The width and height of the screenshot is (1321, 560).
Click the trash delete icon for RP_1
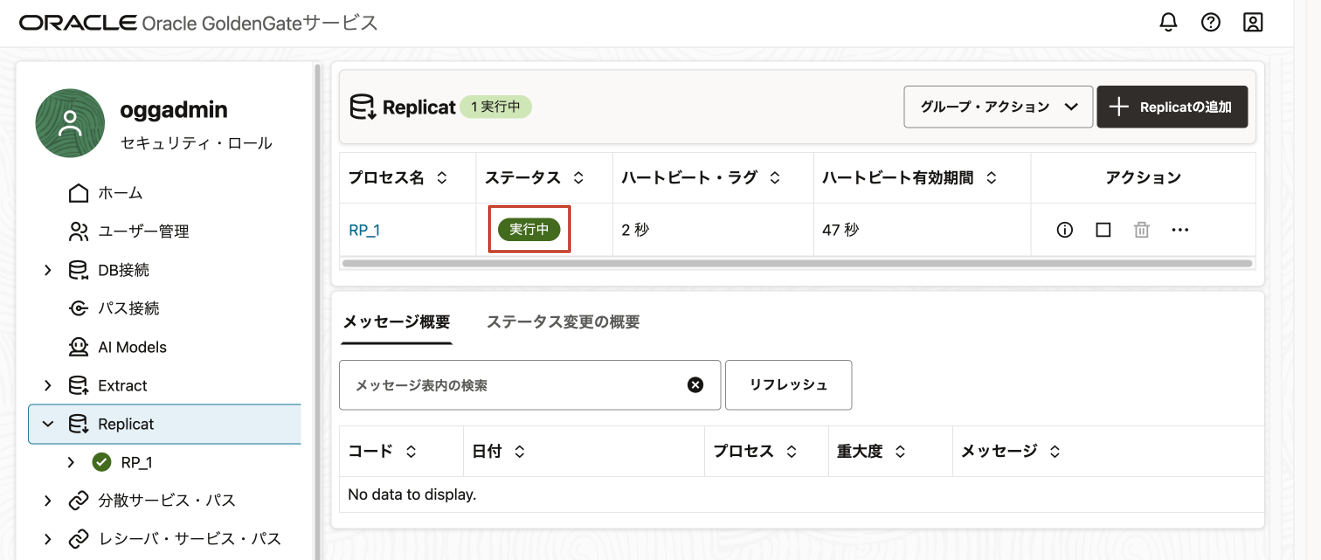coord(1141,230)
